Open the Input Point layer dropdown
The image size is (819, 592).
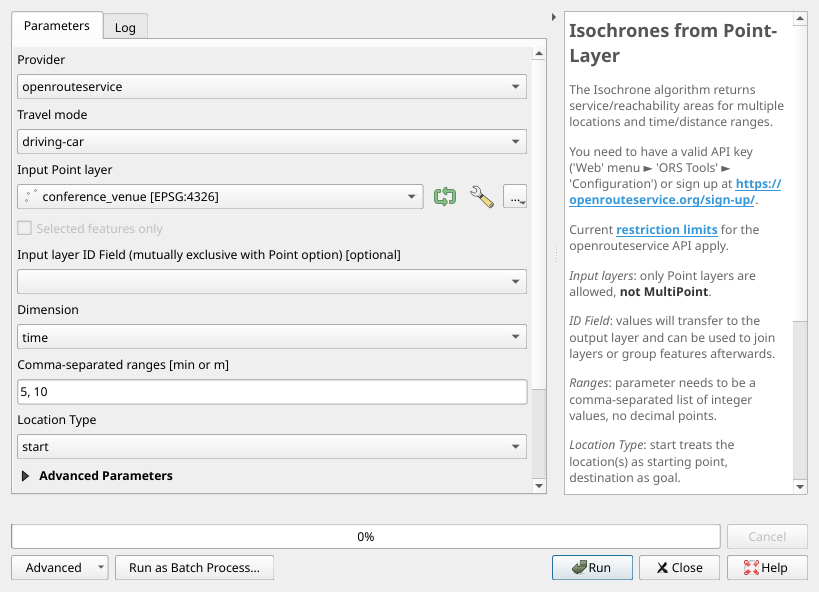[220, 197]
